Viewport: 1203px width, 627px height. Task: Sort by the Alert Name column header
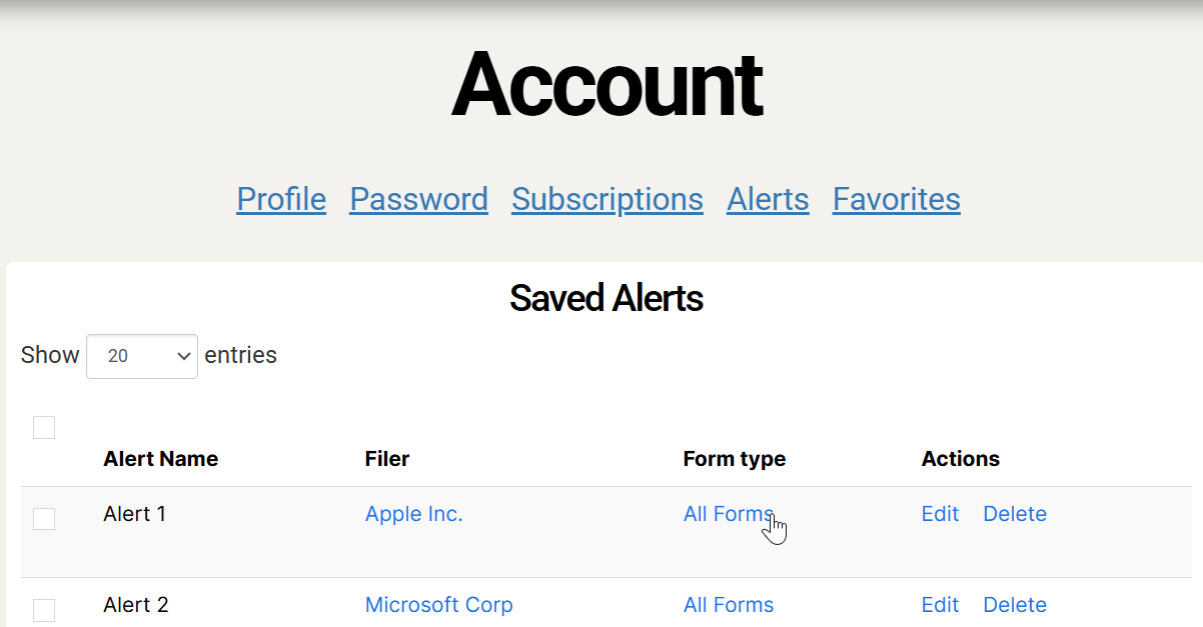[160, 459]
